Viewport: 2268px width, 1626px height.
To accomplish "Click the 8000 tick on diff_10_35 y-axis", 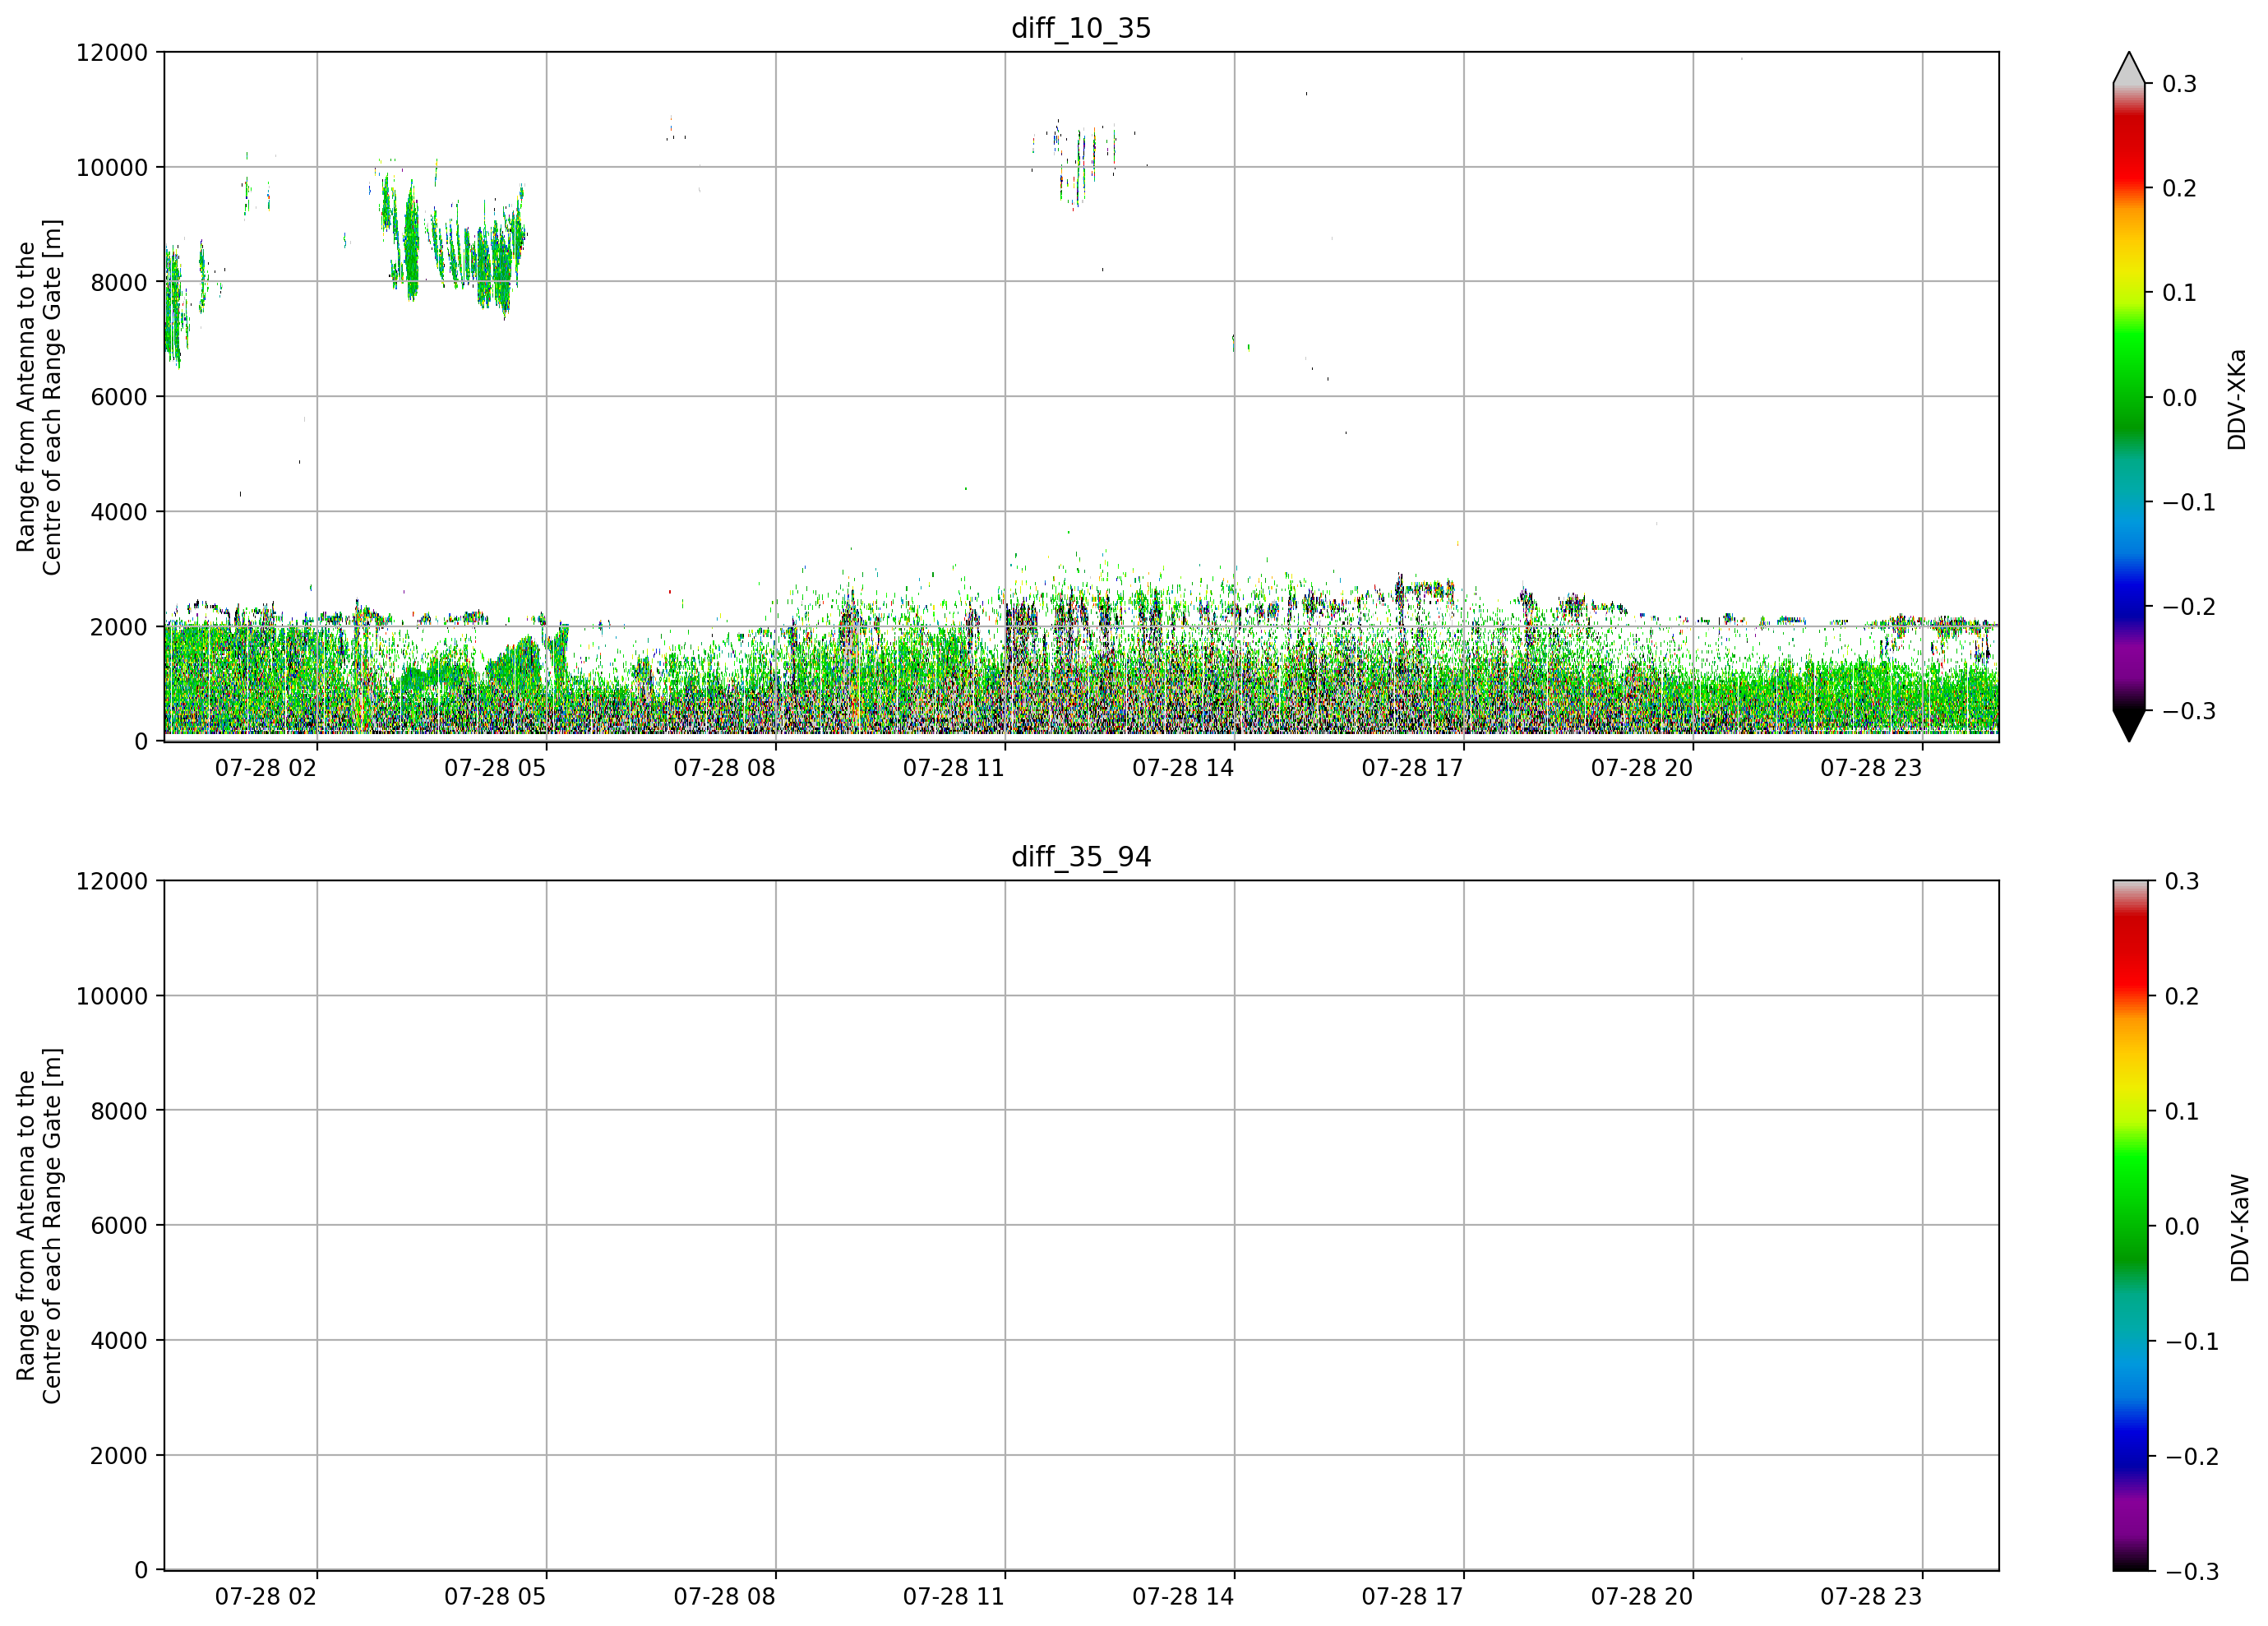I will [x=119, y=282].
